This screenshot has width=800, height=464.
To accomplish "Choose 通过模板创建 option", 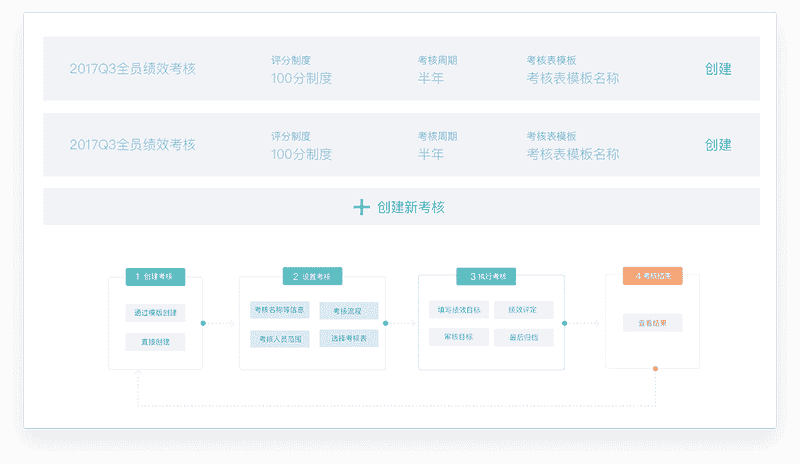I will pos(155,312).
